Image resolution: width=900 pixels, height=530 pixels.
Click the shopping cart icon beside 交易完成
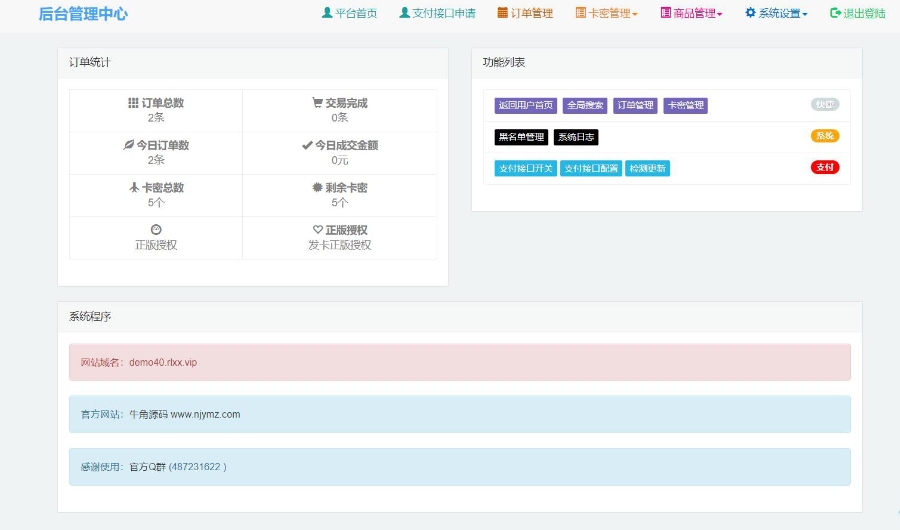[x=317, y=103]
